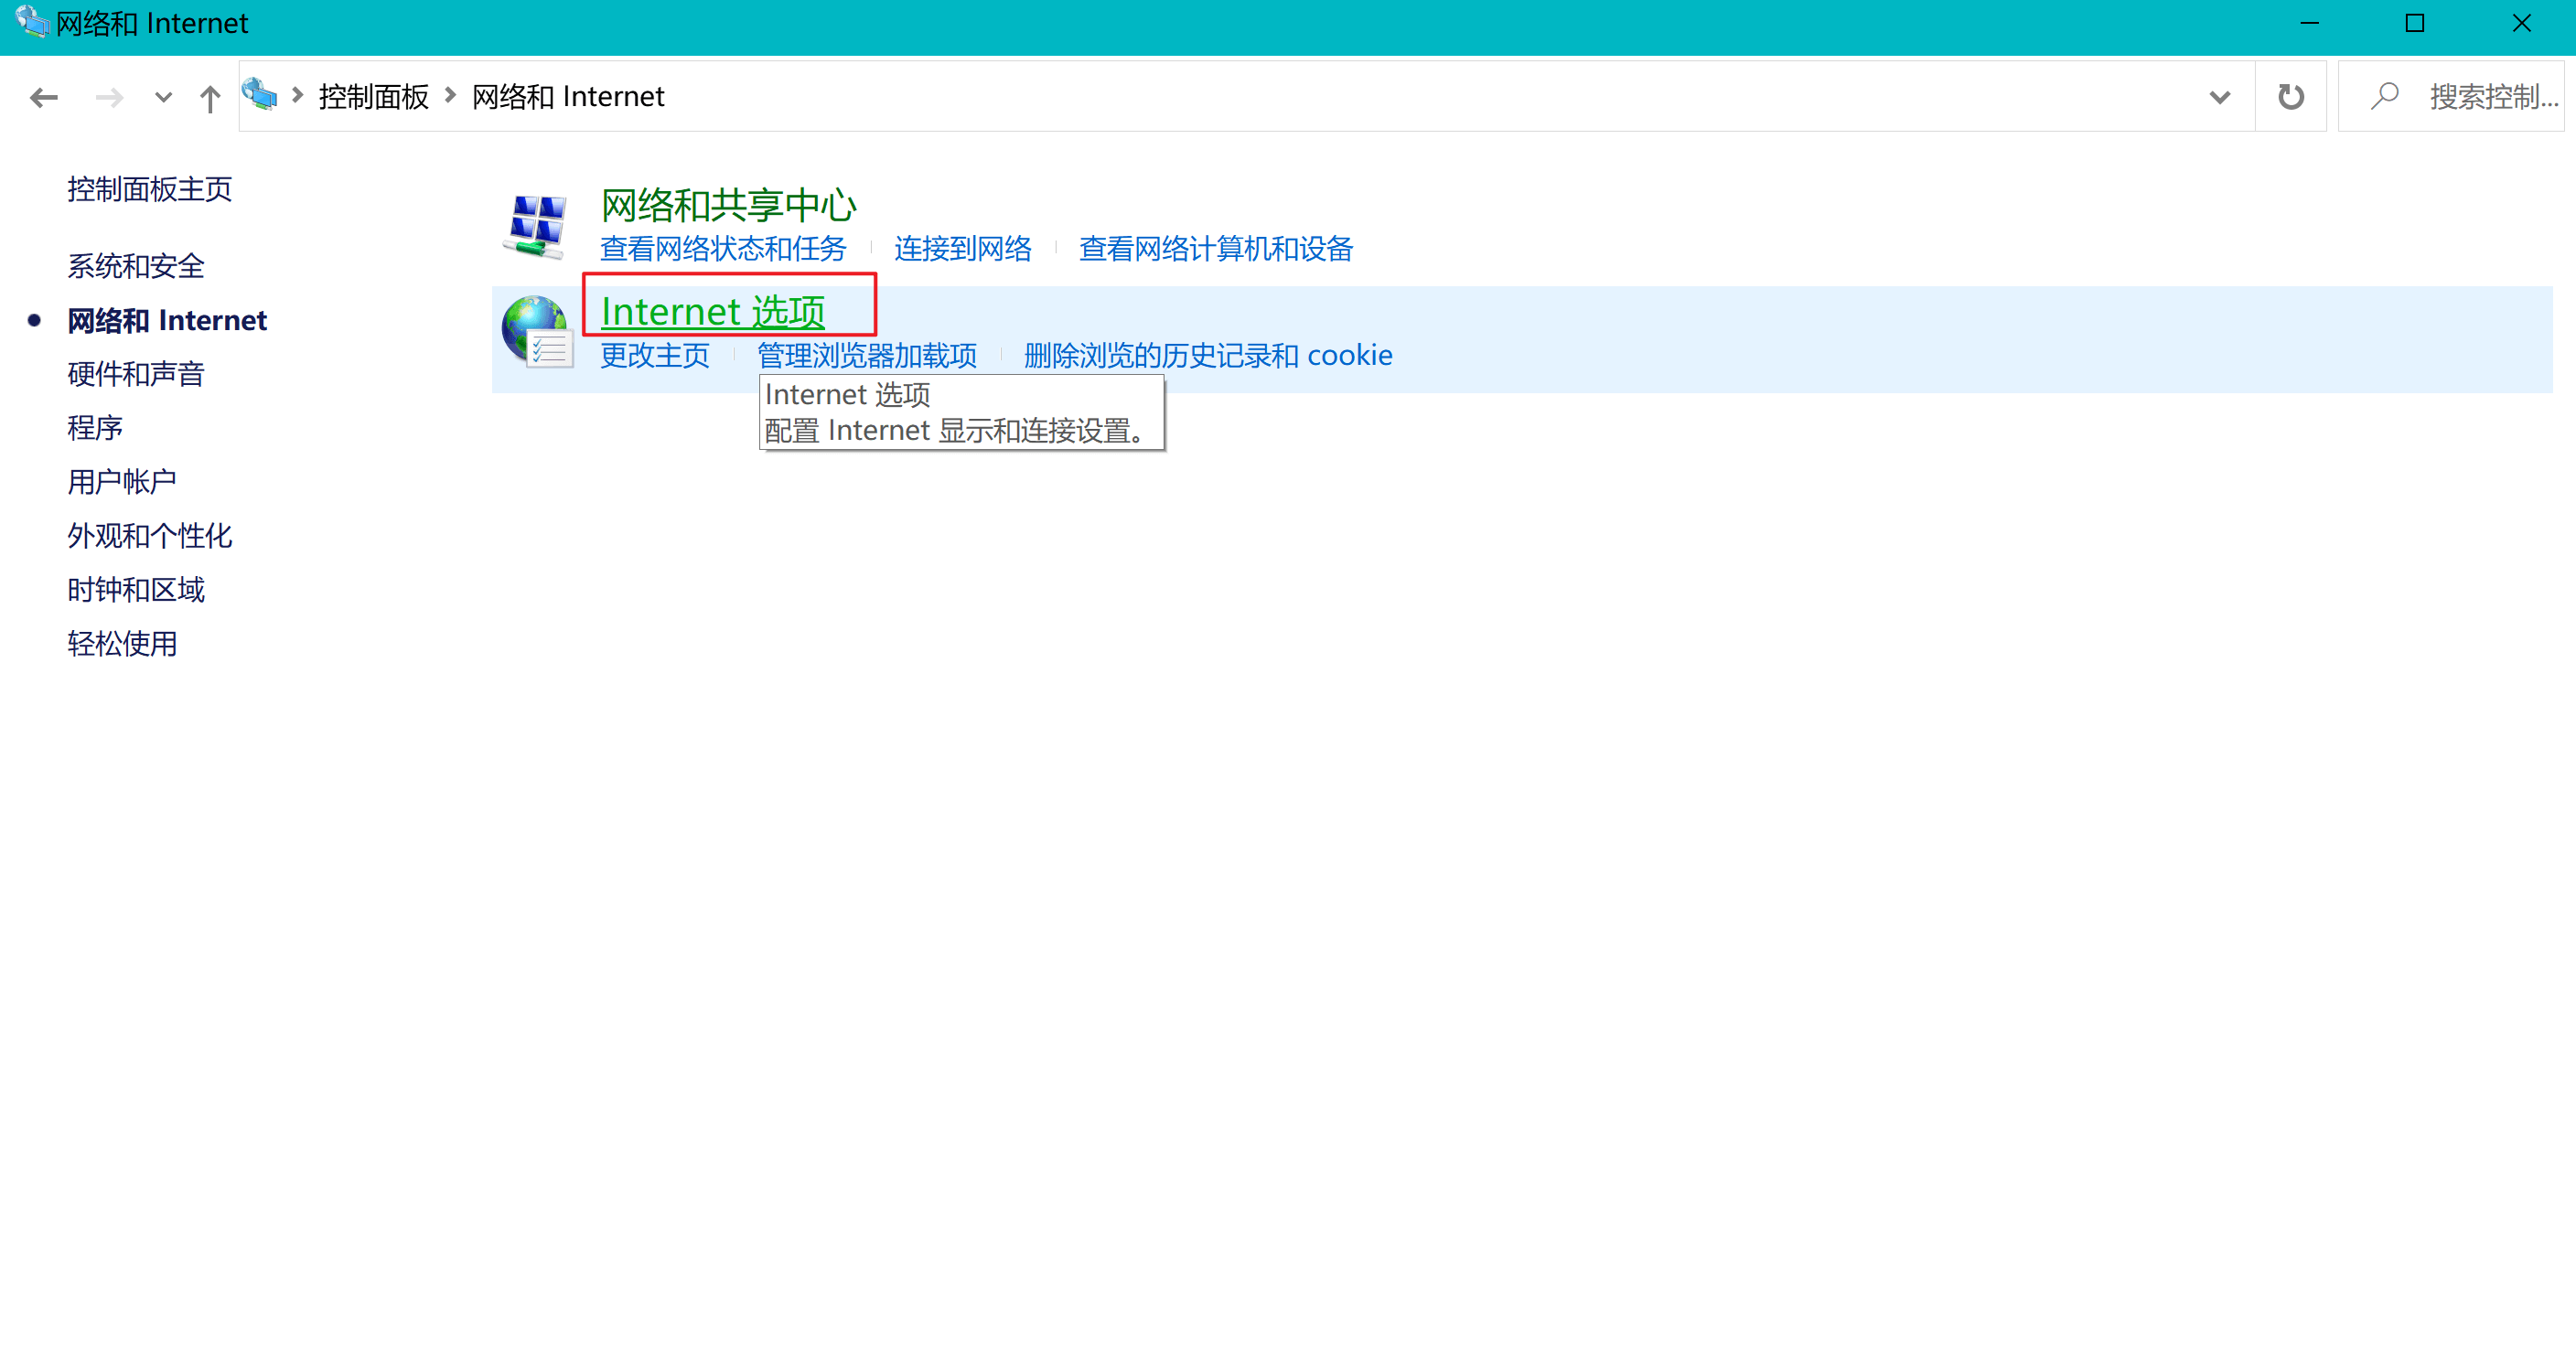
Task: Click 查看网络状态和任务 link
Action: pos(722,249)
